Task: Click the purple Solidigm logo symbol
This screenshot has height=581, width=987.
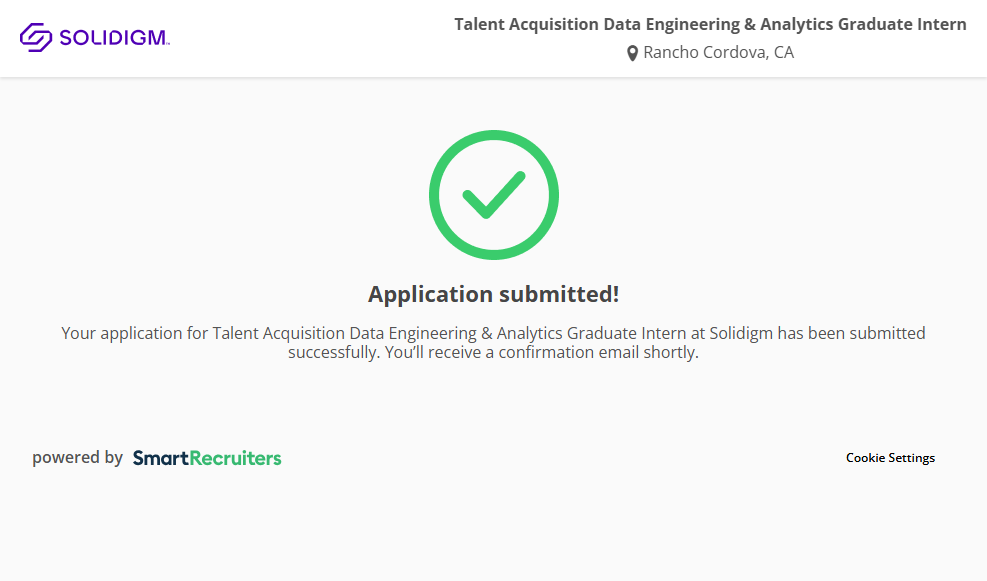Action: coord(36,38)
